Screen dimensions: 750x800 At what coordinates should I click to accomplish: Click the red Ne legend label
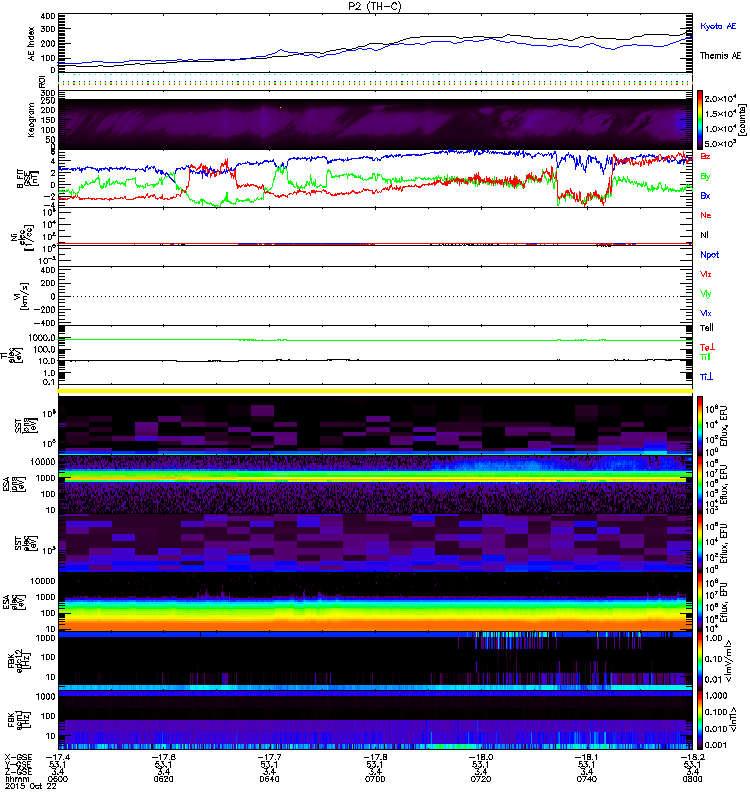(706, 215)
